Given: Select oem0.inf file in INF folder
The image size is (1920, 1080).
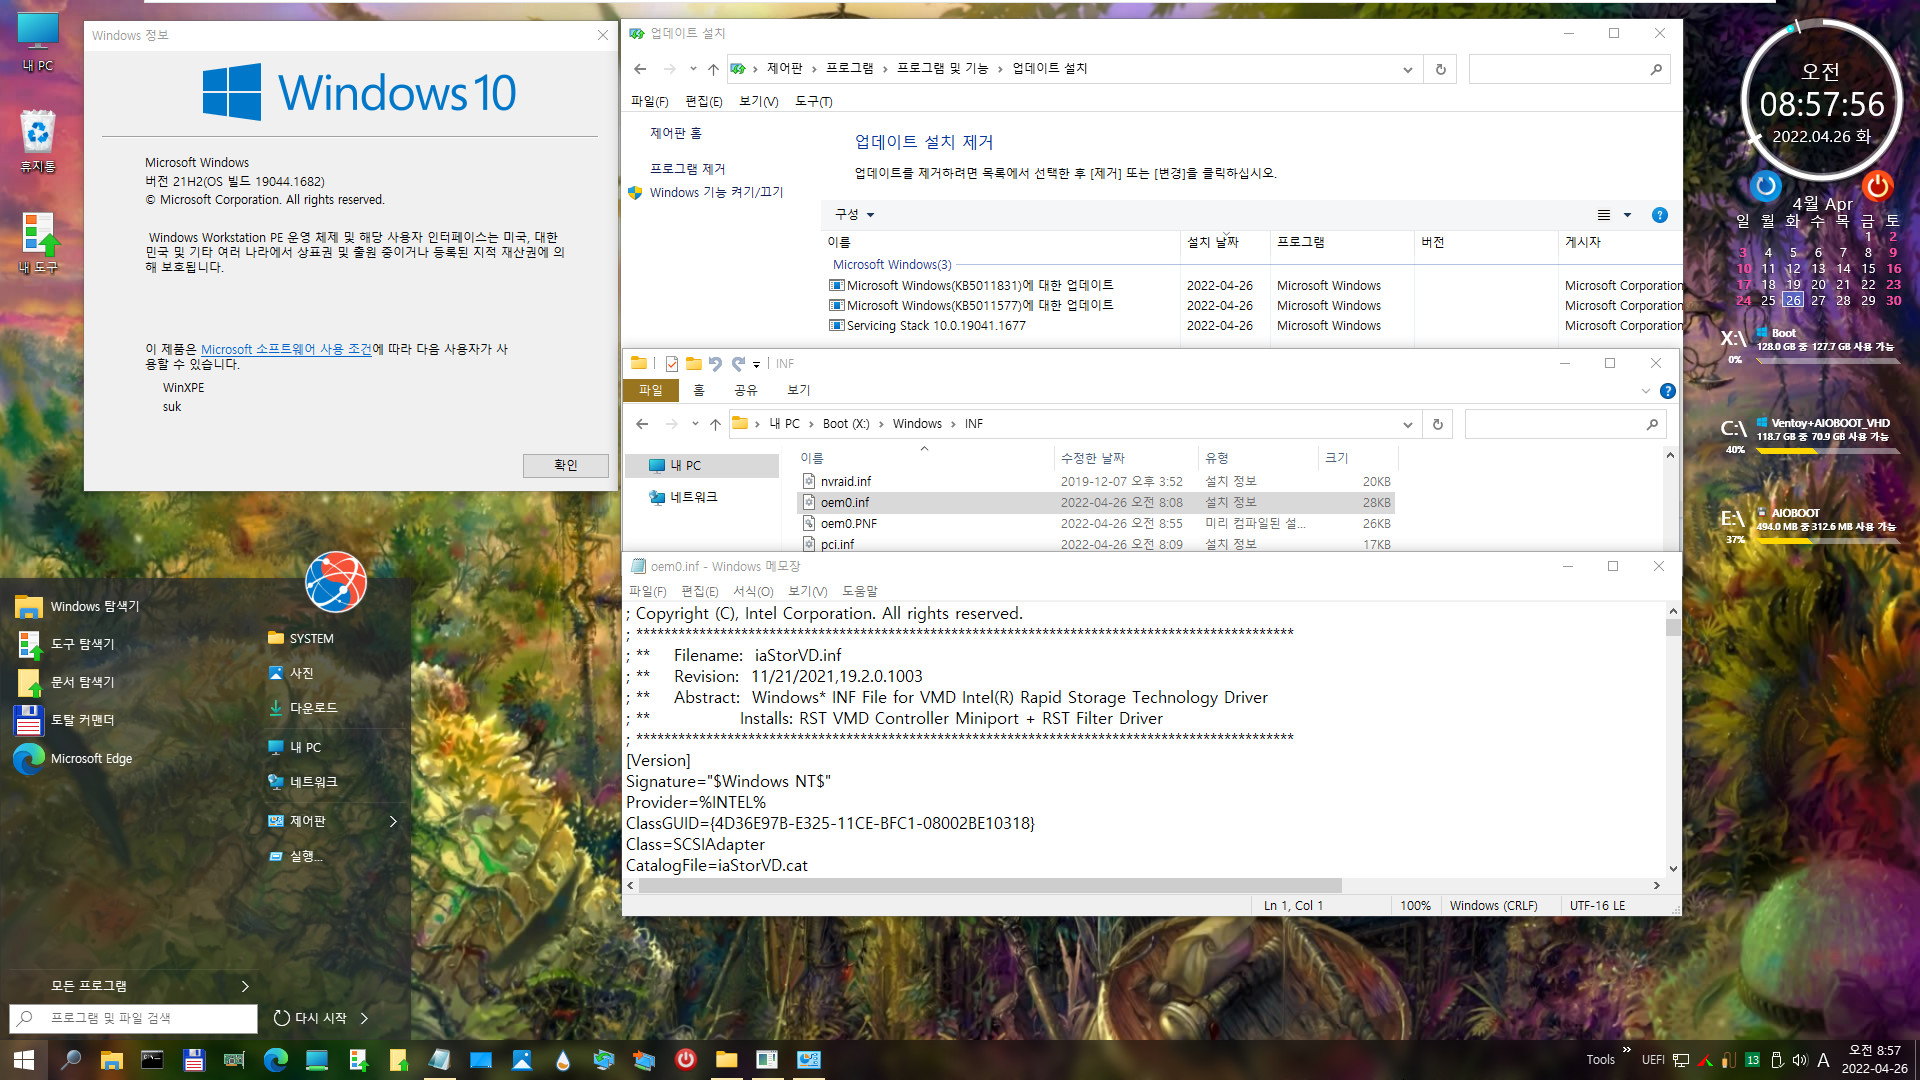Looking at the screenshot, I should pos(1096,503).
